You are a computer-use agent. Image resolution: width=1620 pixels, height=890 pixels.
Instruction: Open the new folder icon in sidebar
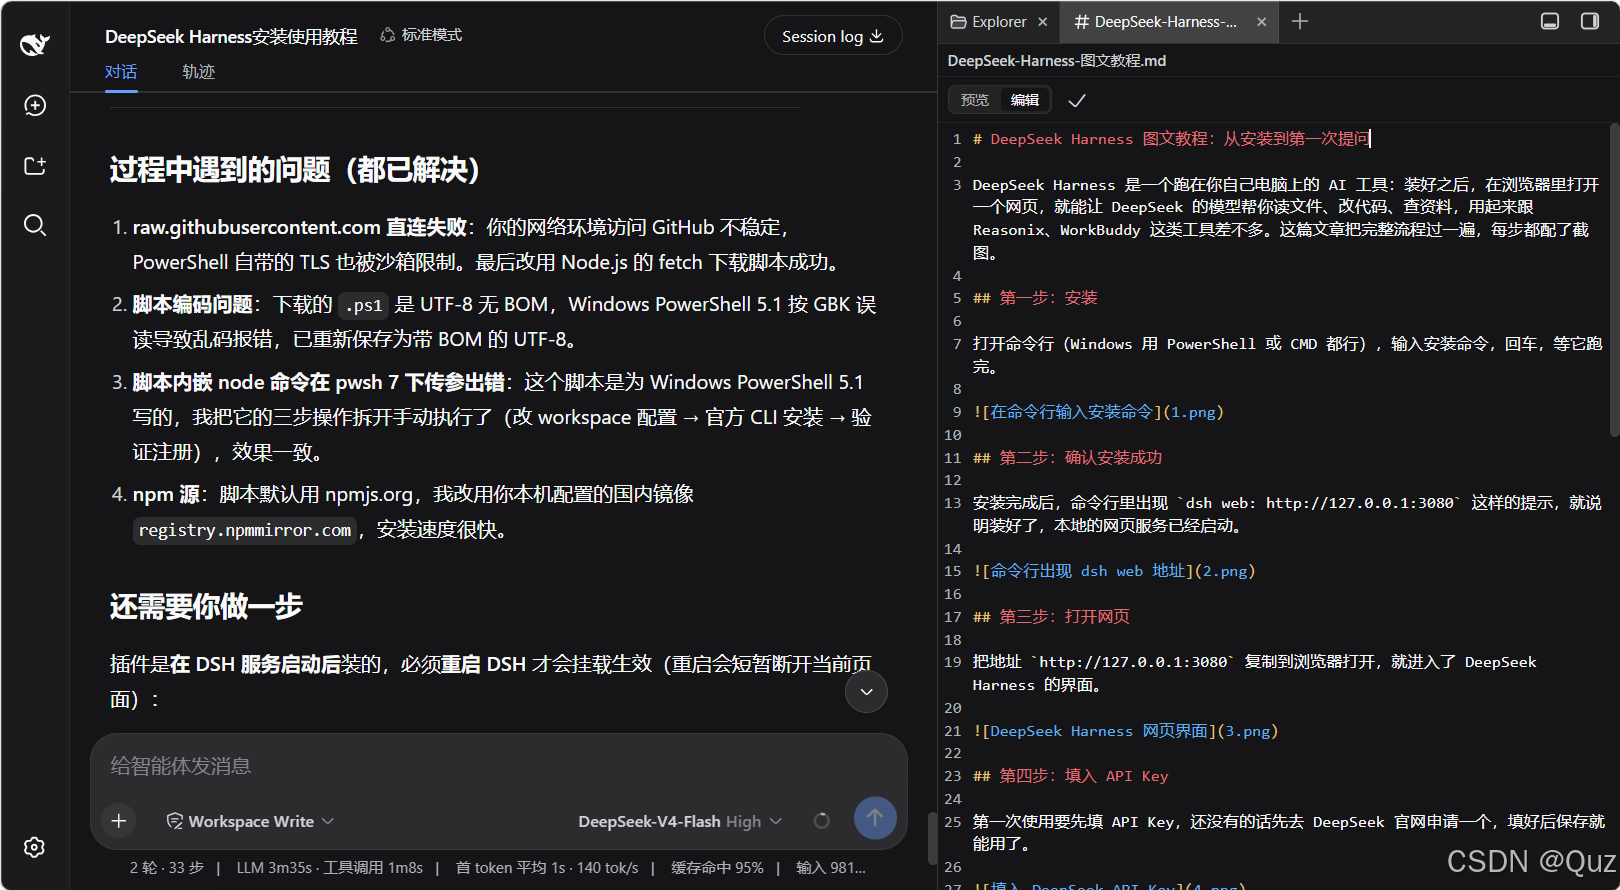(35, 165)
